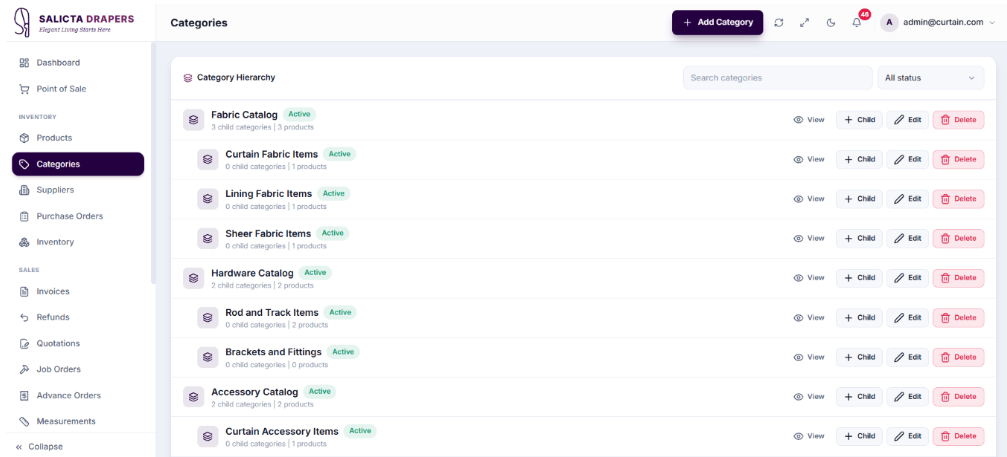
Task: Click the Category Hierarchy heading icon
Action: (x=188, y=78)
